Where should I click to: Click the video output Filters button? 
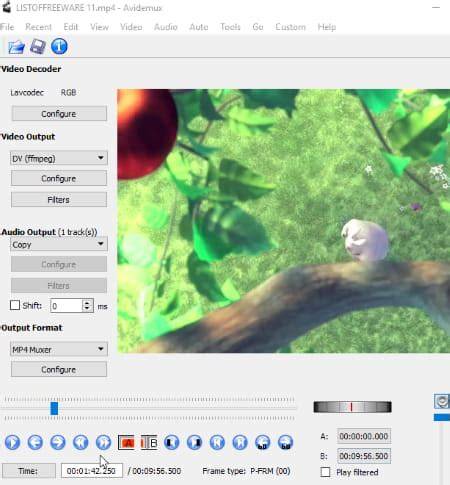tap(59, 200)
